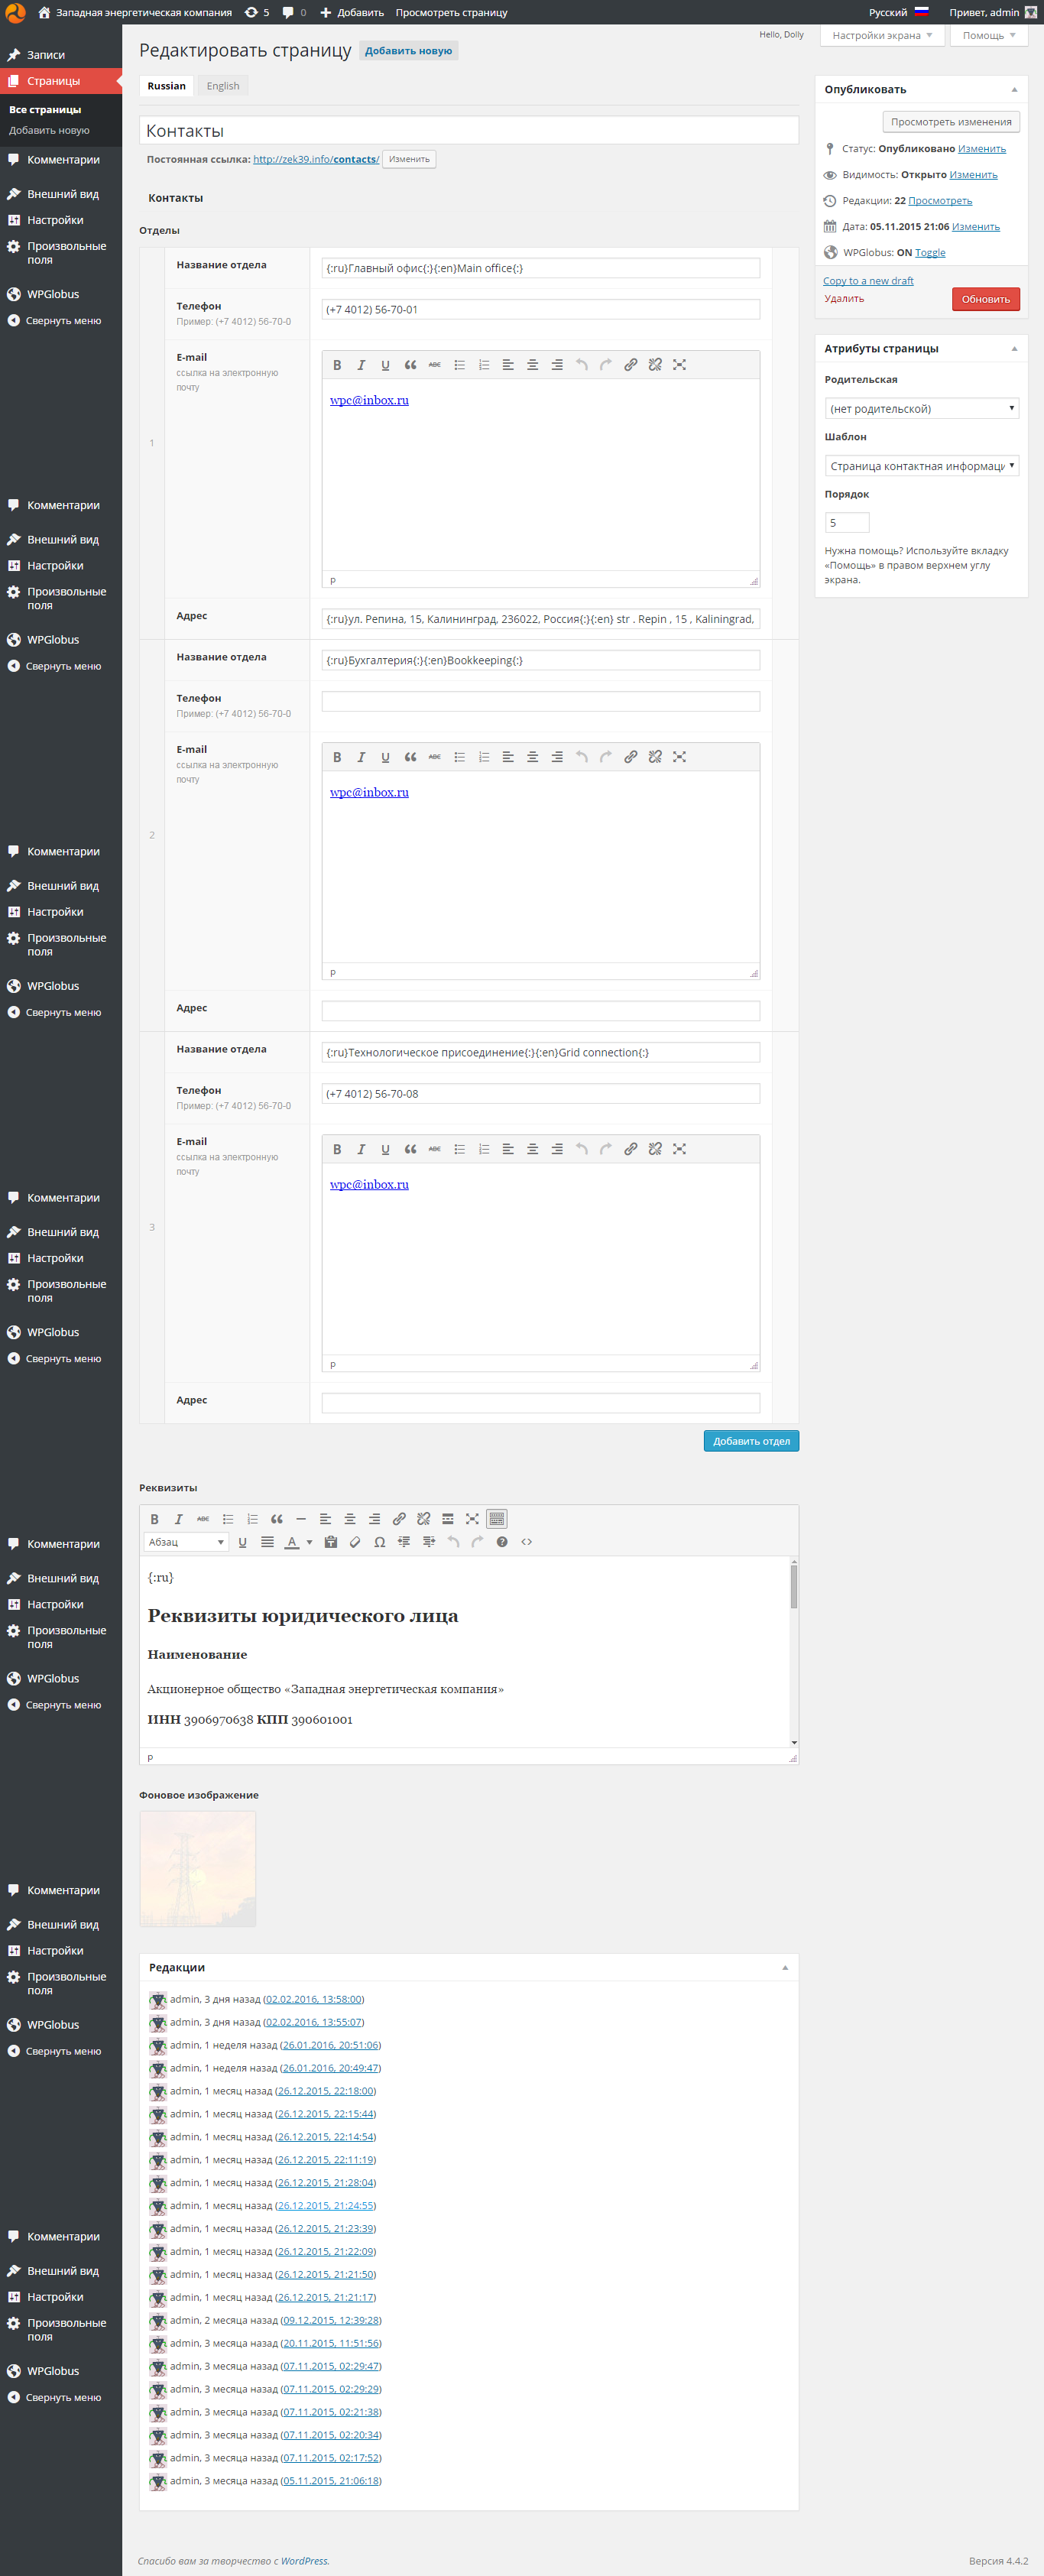Collapse the Редакции panel
This screenshot has height=2576, width=1044.
785,1968
